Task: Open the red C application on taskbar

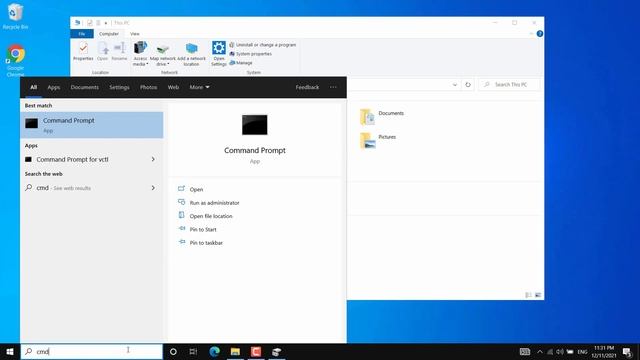Action: tap(256, 351)
